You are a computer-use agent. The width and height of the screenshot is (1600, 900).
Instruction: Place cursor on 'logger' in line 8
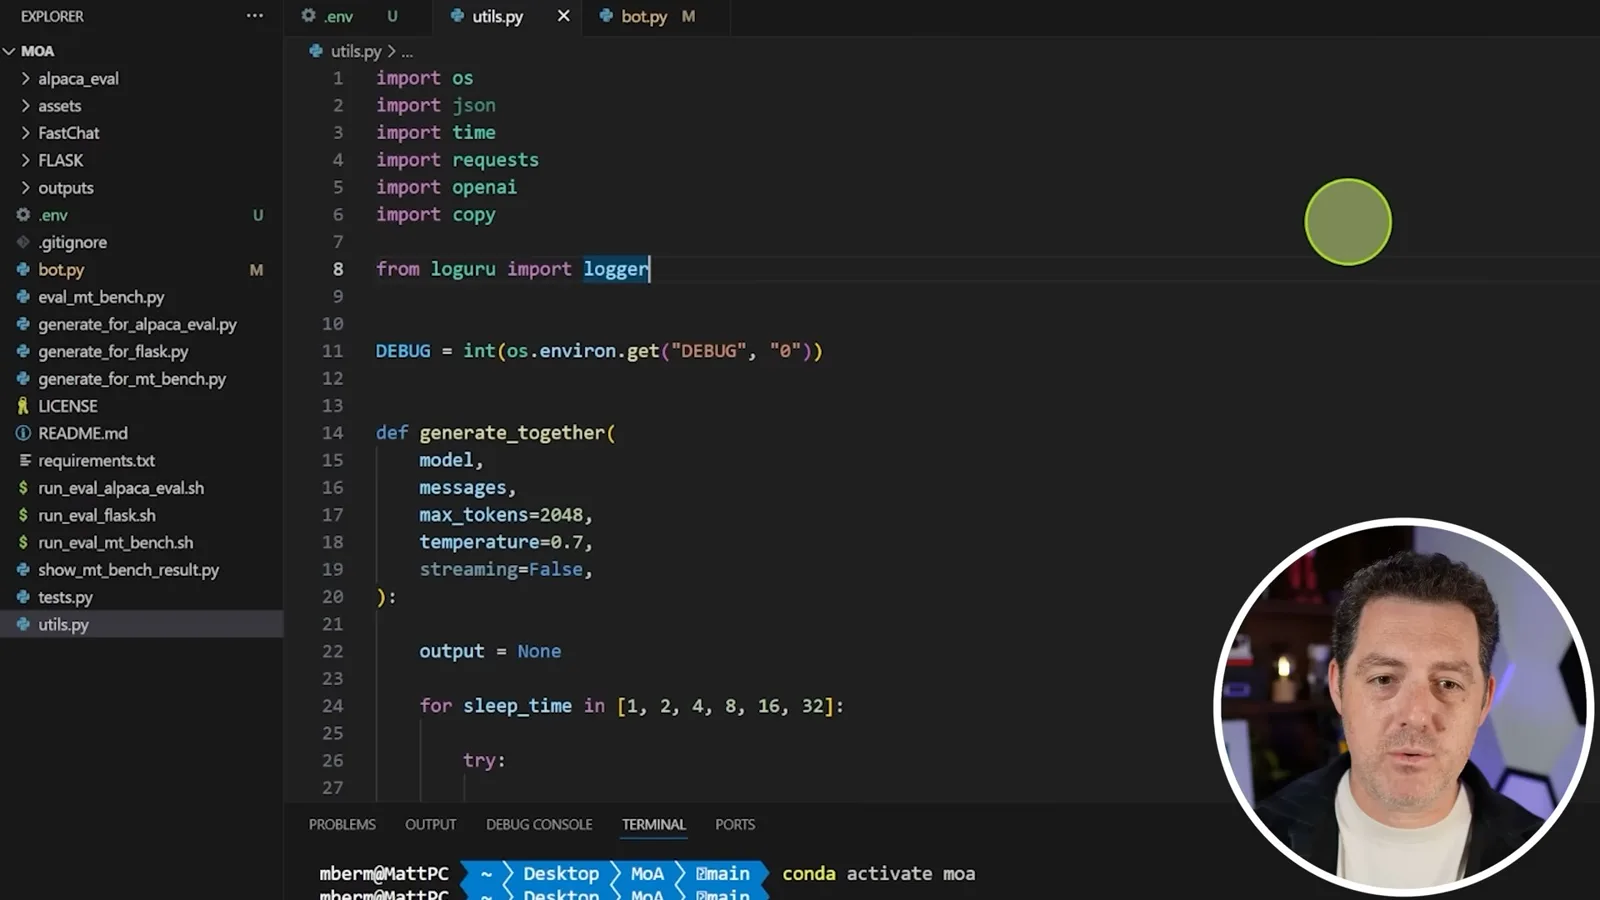tap(616, 269)
